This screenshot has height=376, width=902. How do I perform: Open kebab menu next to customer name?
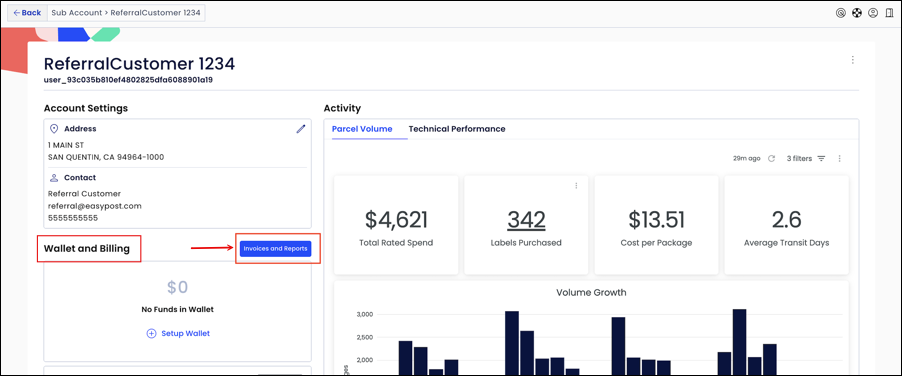[853, 60]
